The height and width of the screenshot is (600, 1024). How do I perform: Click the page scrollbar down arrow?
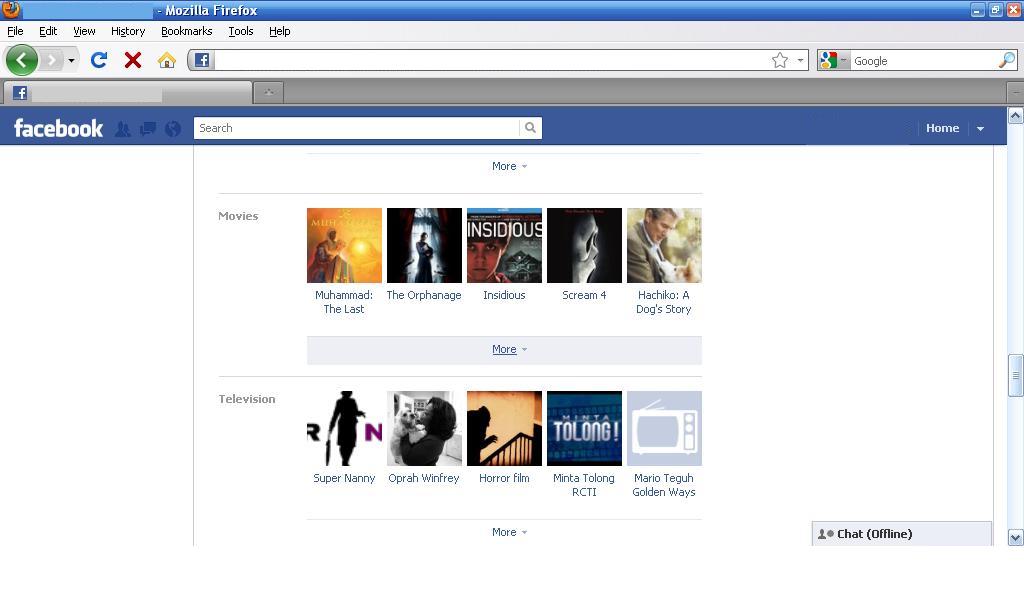1016,538
